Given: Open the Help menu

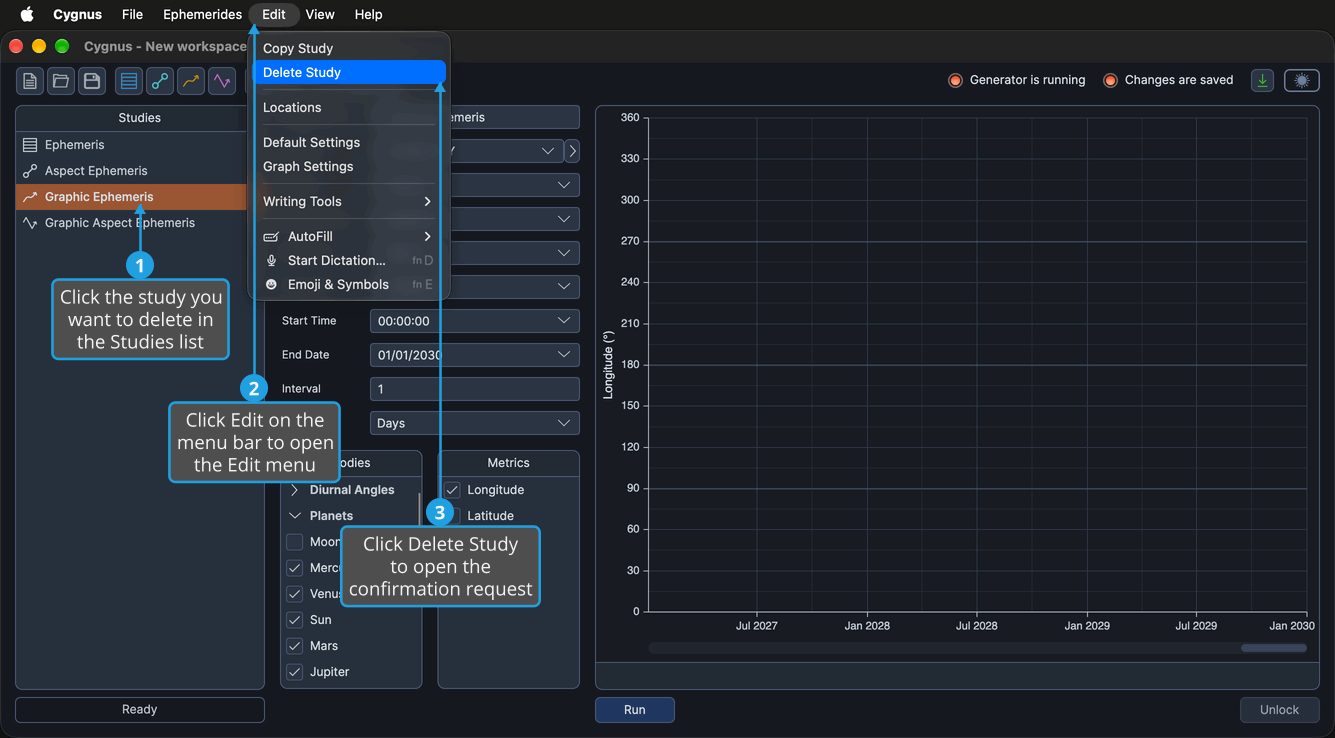Looking at the screenshot, I should [368, 14].
